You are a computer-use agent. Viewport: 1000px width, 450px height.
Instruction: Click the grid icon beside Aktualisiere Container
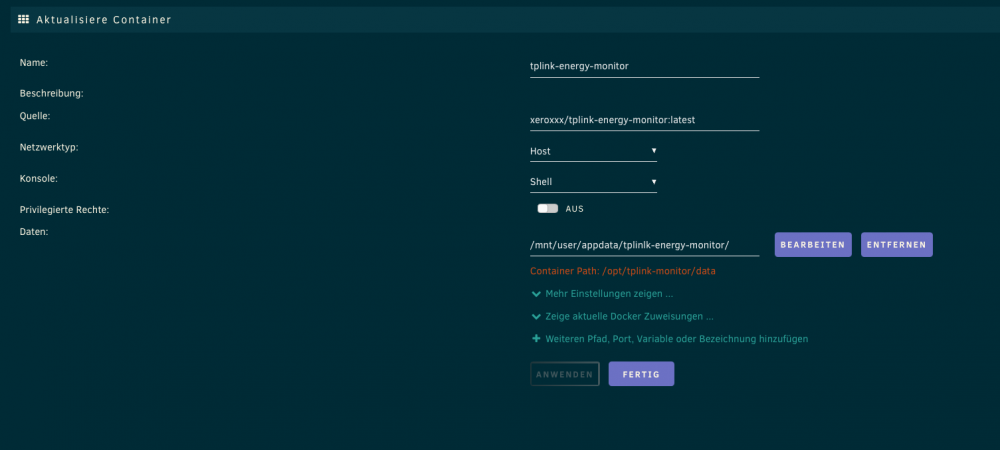click(24, 20)
